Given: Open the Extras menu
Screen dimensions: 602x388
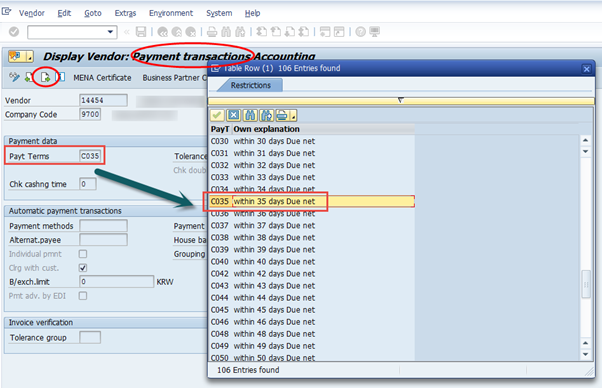Looking at the screenshot, I should pos(125,13).
